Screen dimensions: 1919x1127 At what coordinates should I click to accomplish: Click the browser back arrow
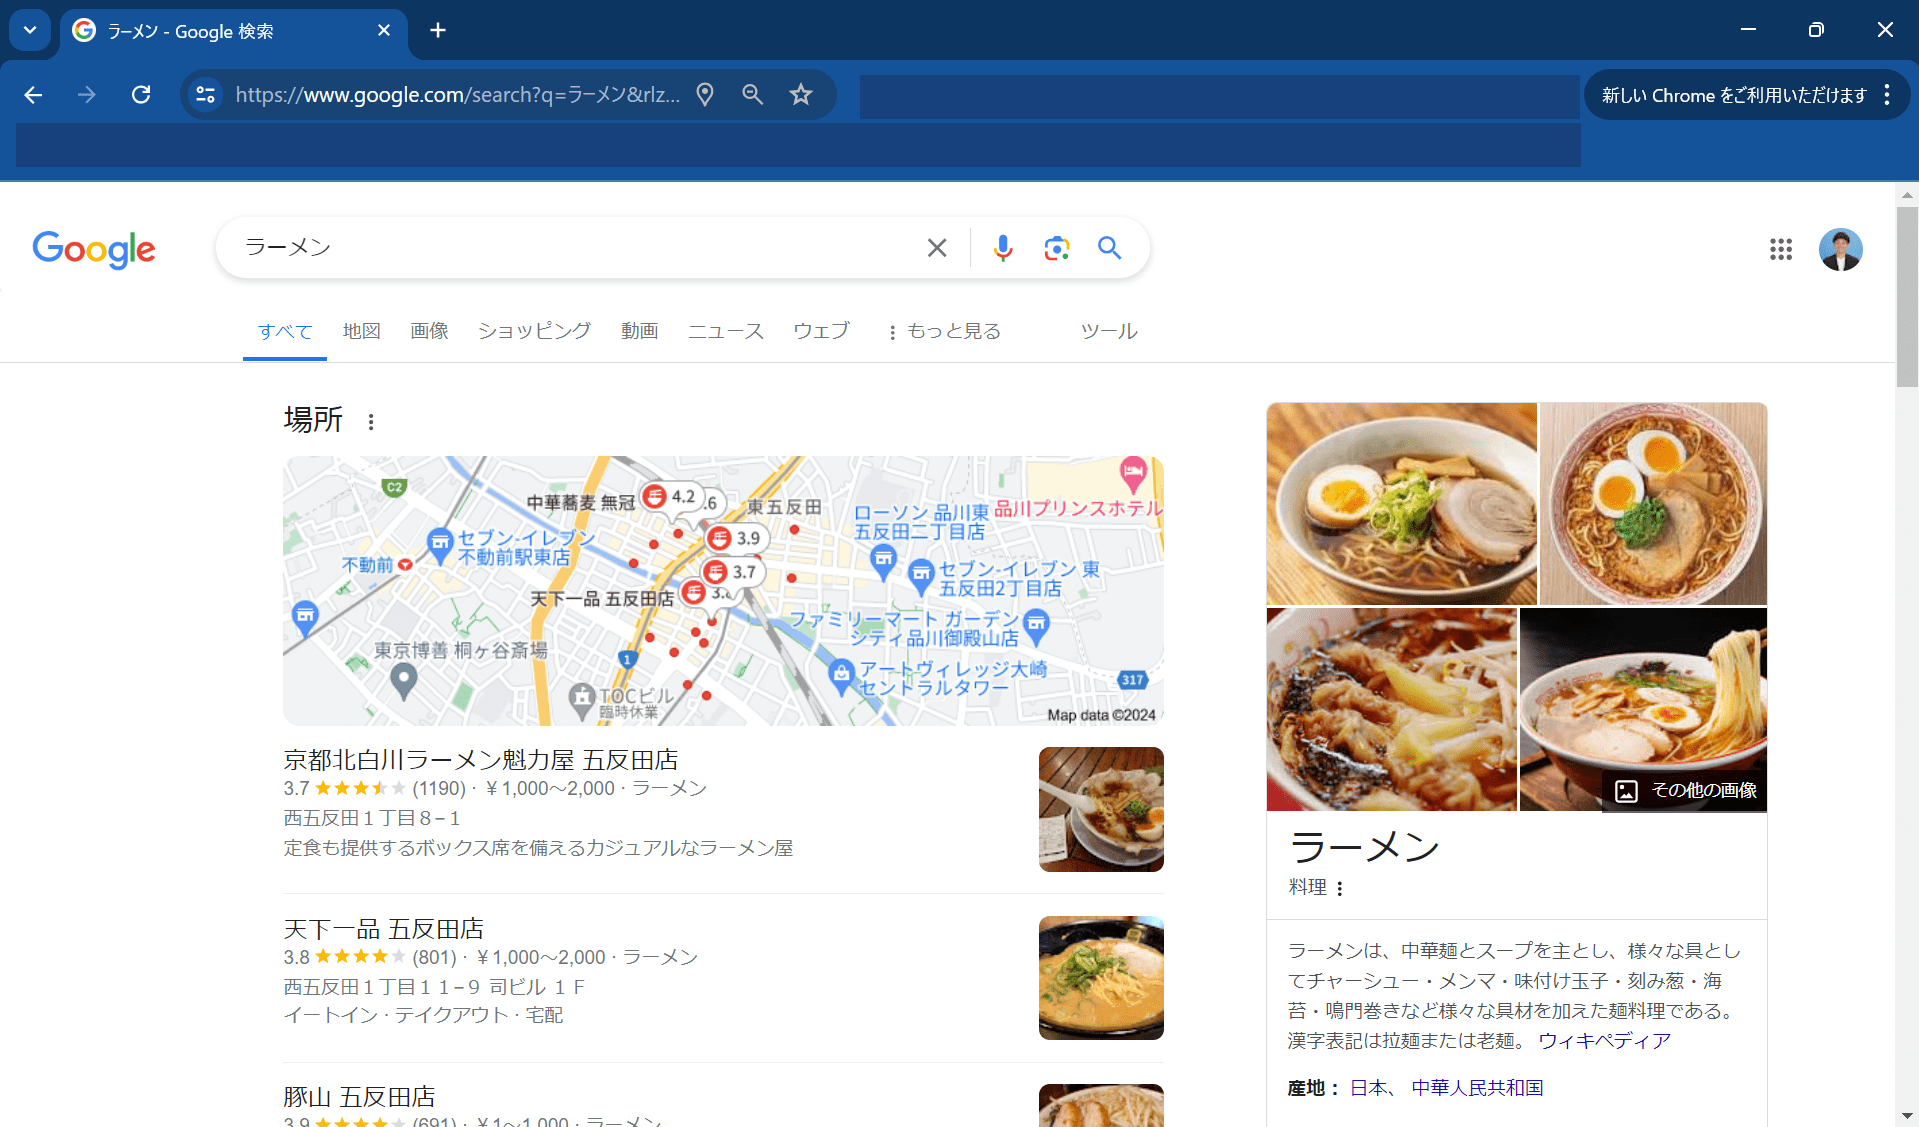point(33,95)
